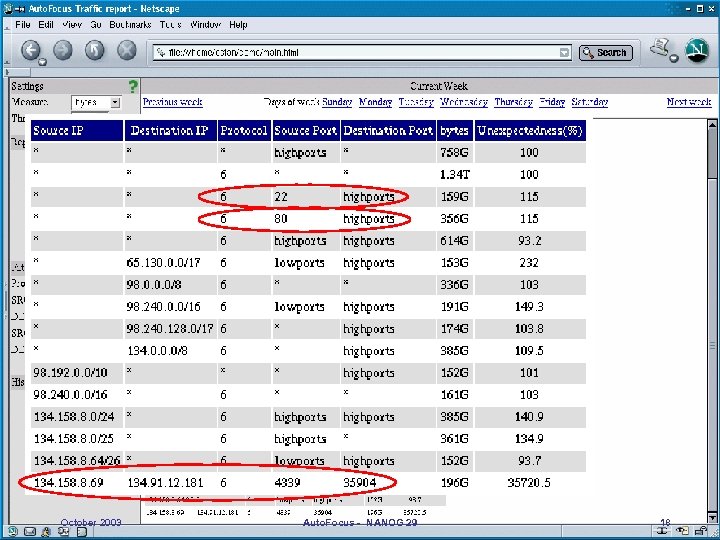Follow the Next week link
Image resolution: width=720 pixels, height=540 pixels.
[689, 102]
